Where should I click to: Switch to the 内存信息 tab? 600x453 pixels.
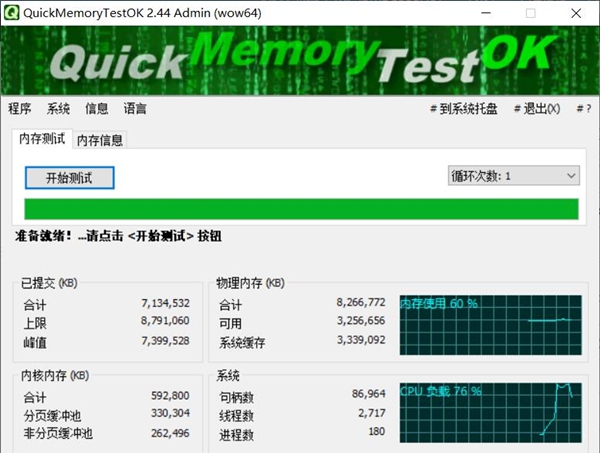(x=99, y=140)
